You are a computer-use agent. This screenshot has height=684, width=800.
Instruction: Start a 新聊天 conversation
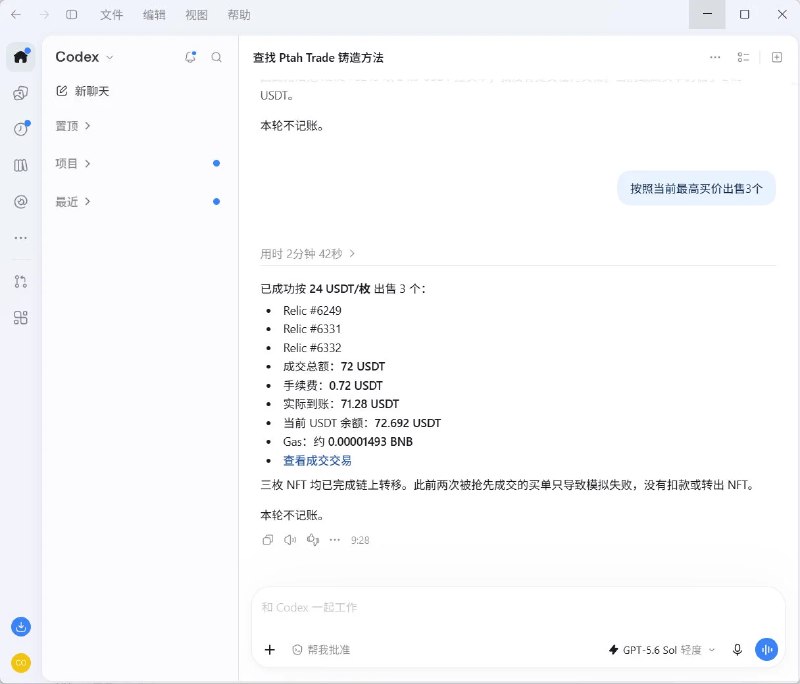tap(83, 91)
